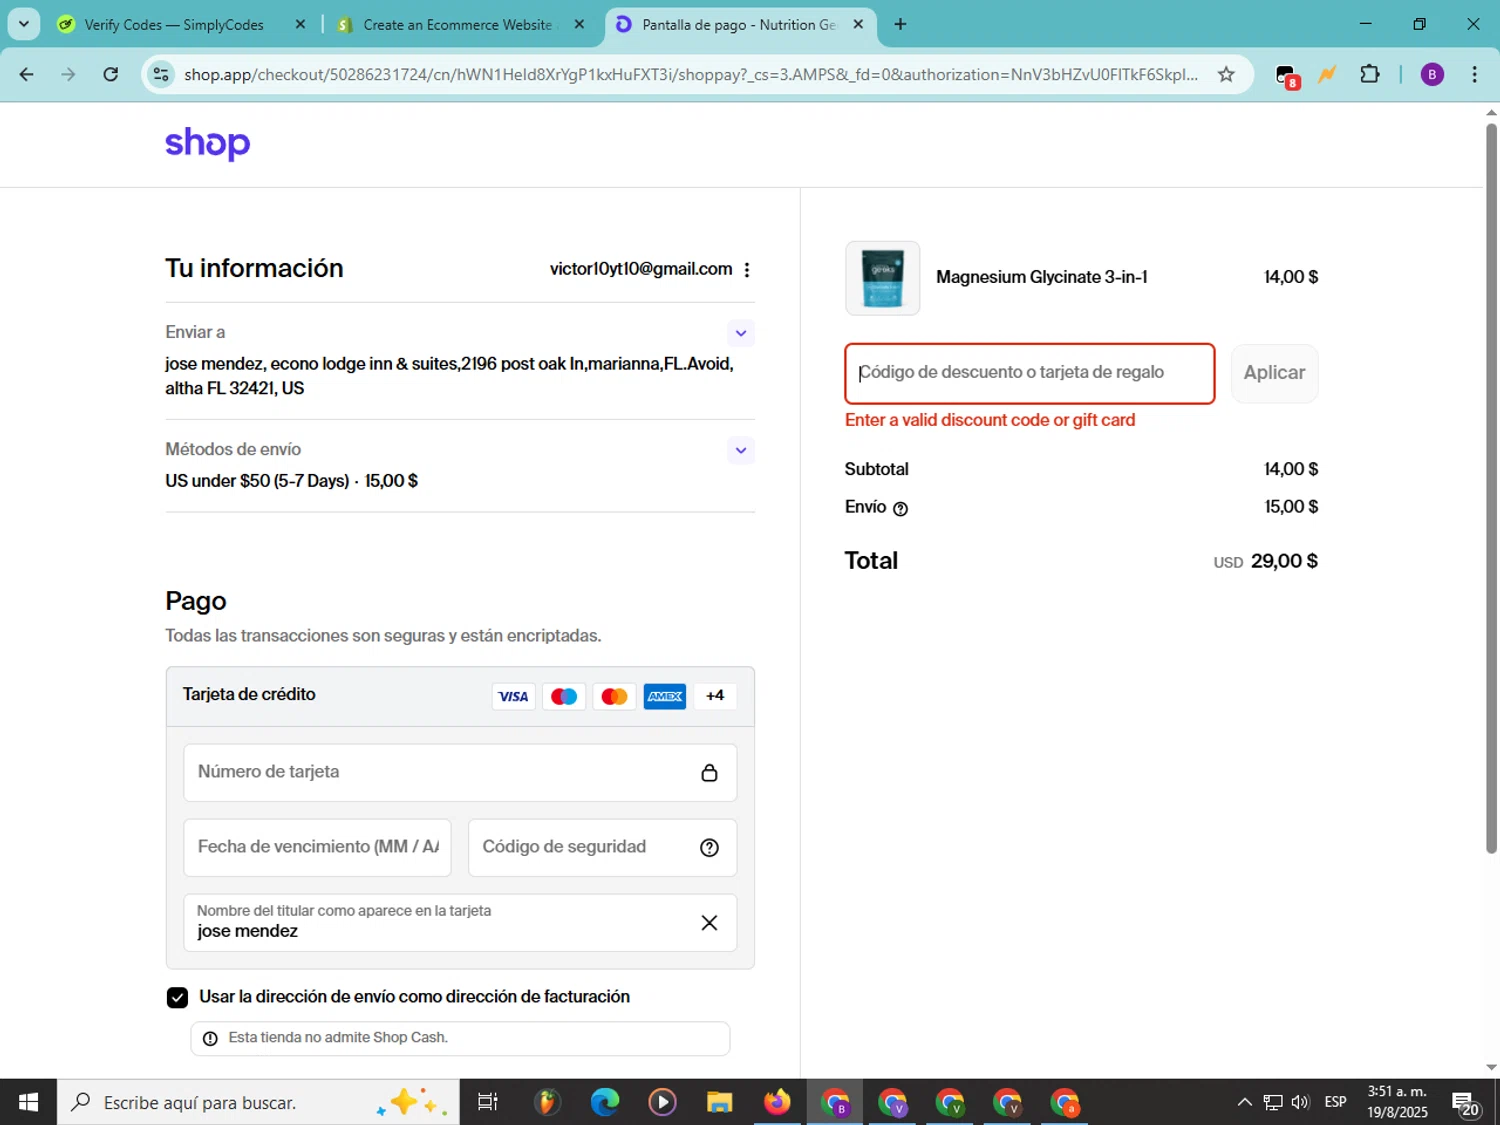Open the extension with red 8 badge
Viewport: 1500px width, 1125px height.
pos(1287,76)
